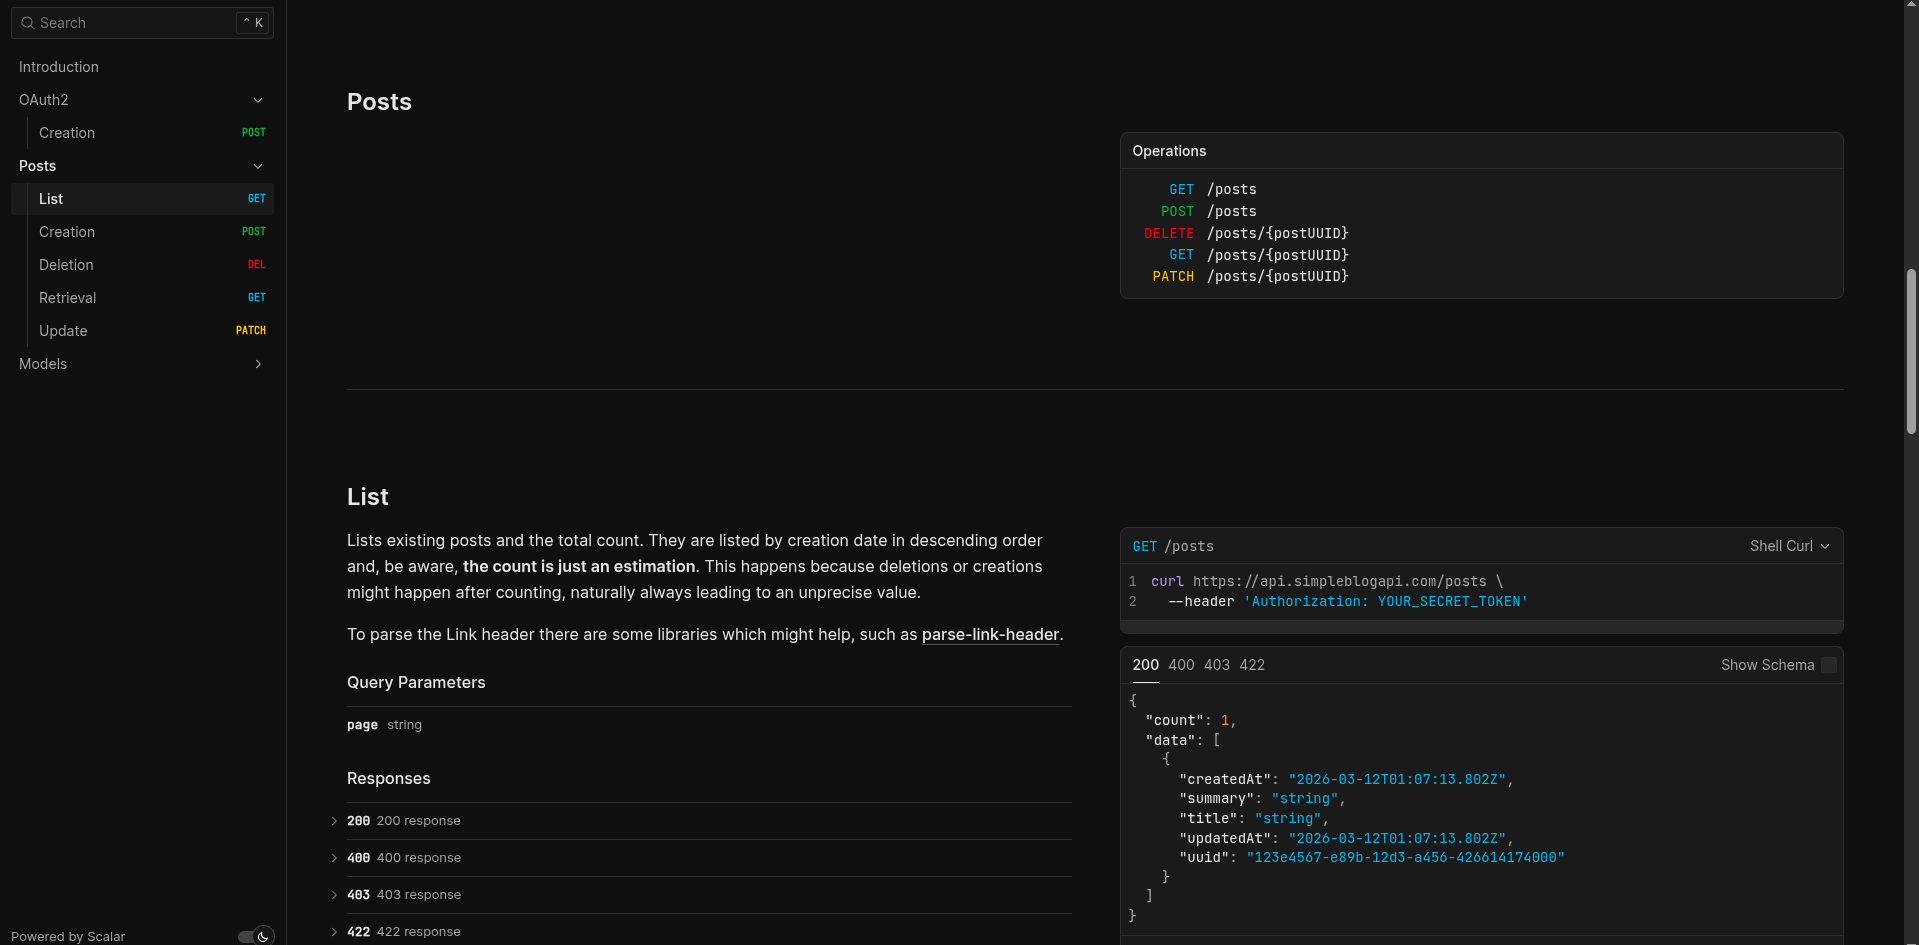Click the GET badge next to List
The image size is (1919, 945).
pos(256,198)
